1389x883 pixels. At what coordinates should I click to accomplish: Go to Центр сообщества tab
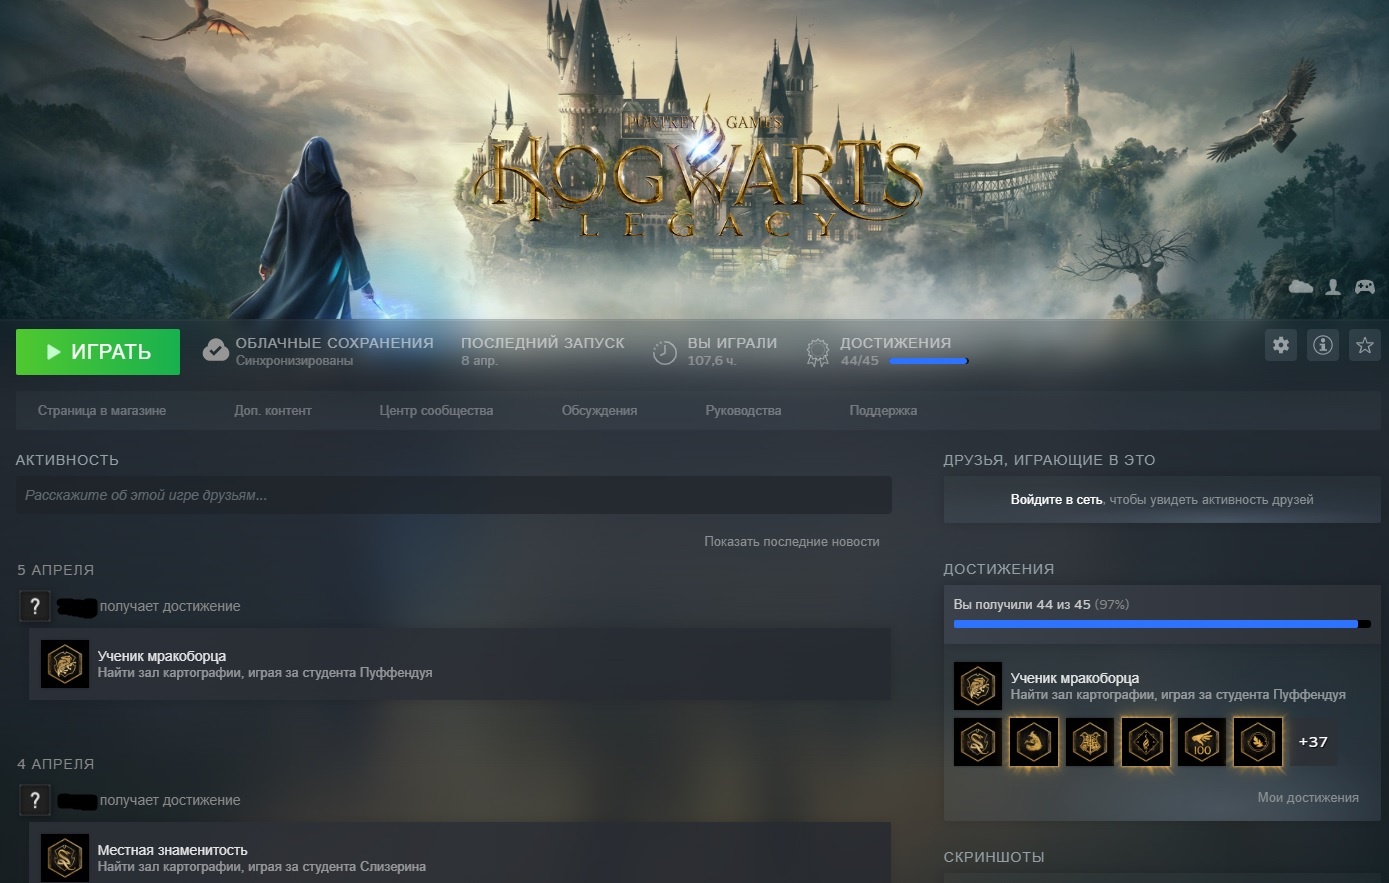coord(436,411)
